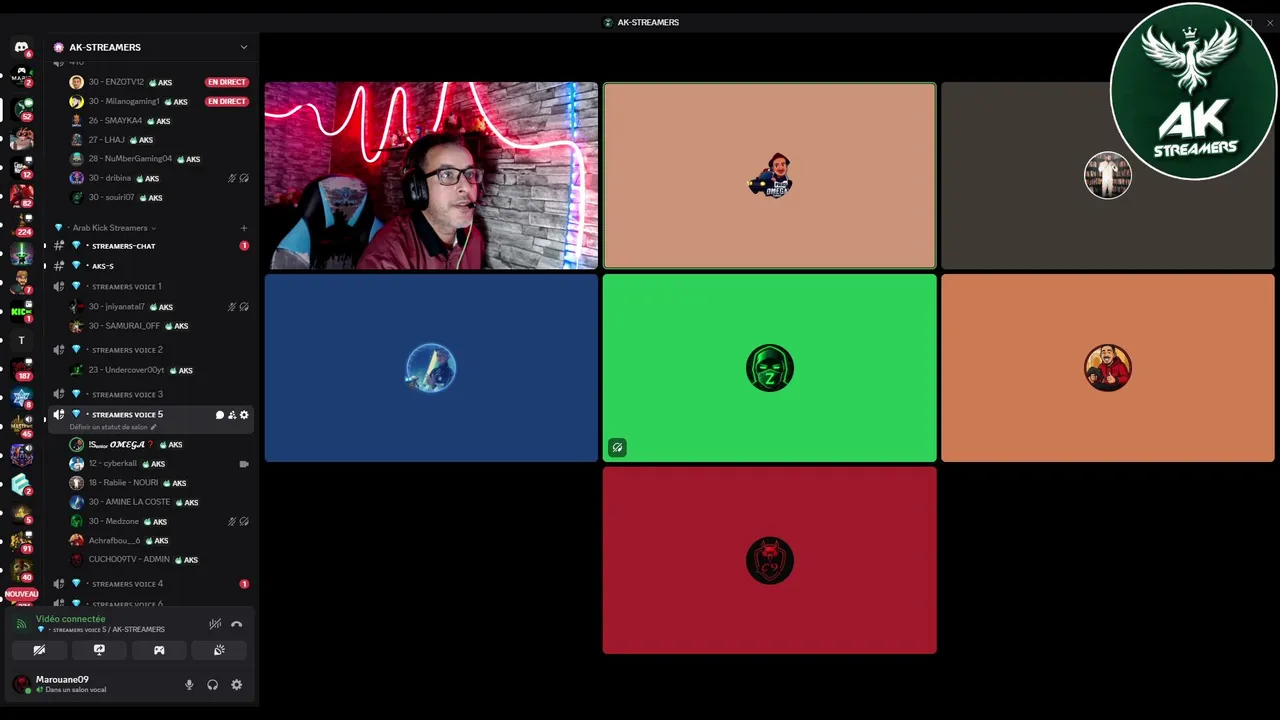The width and height of the screenshot is (1280, 720).
Task: Focus the blue participant tile
Action: point(431,368)
